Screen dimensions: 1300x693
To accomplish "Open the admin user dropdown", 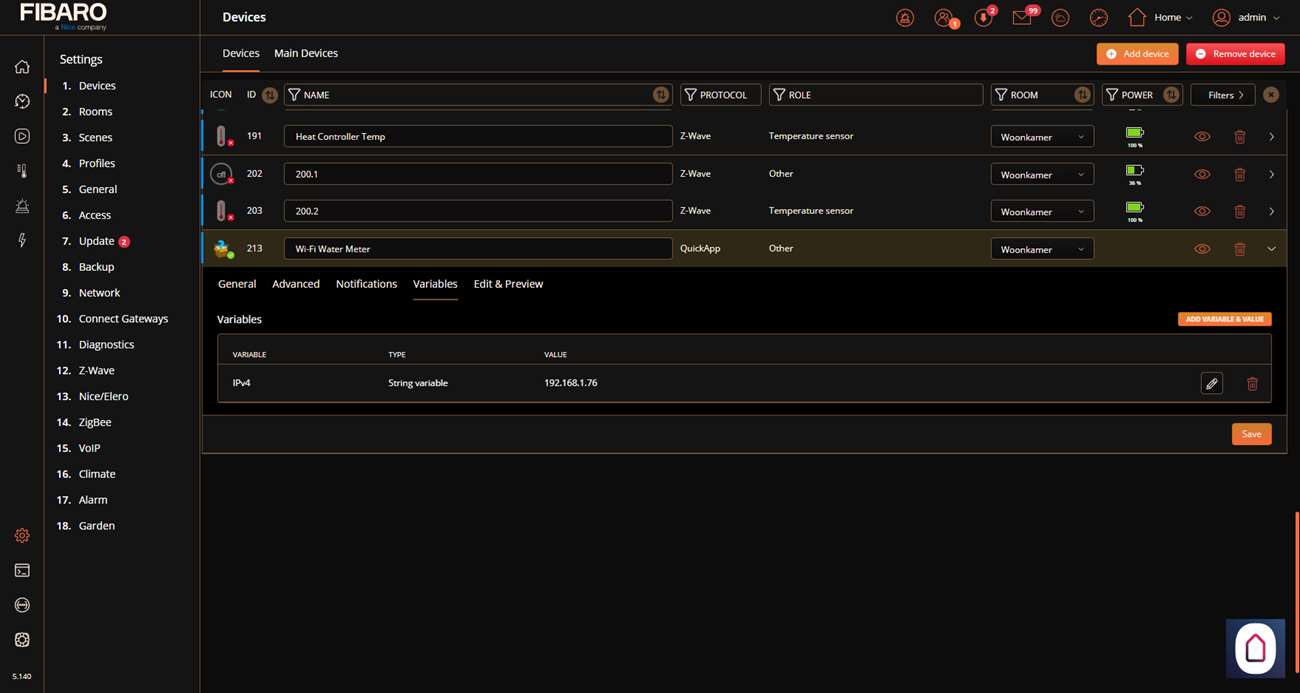I will [1246, 18].
